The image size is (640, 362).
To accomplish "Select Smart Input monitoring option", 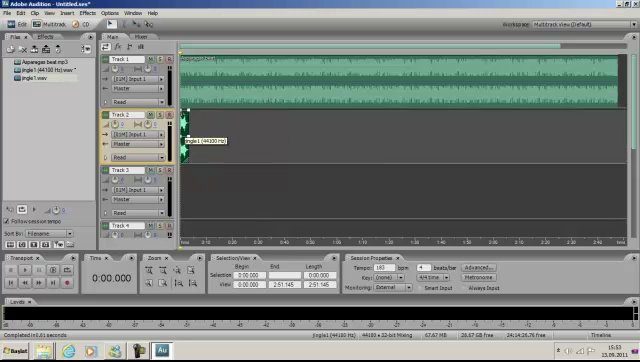I will 420,288.
